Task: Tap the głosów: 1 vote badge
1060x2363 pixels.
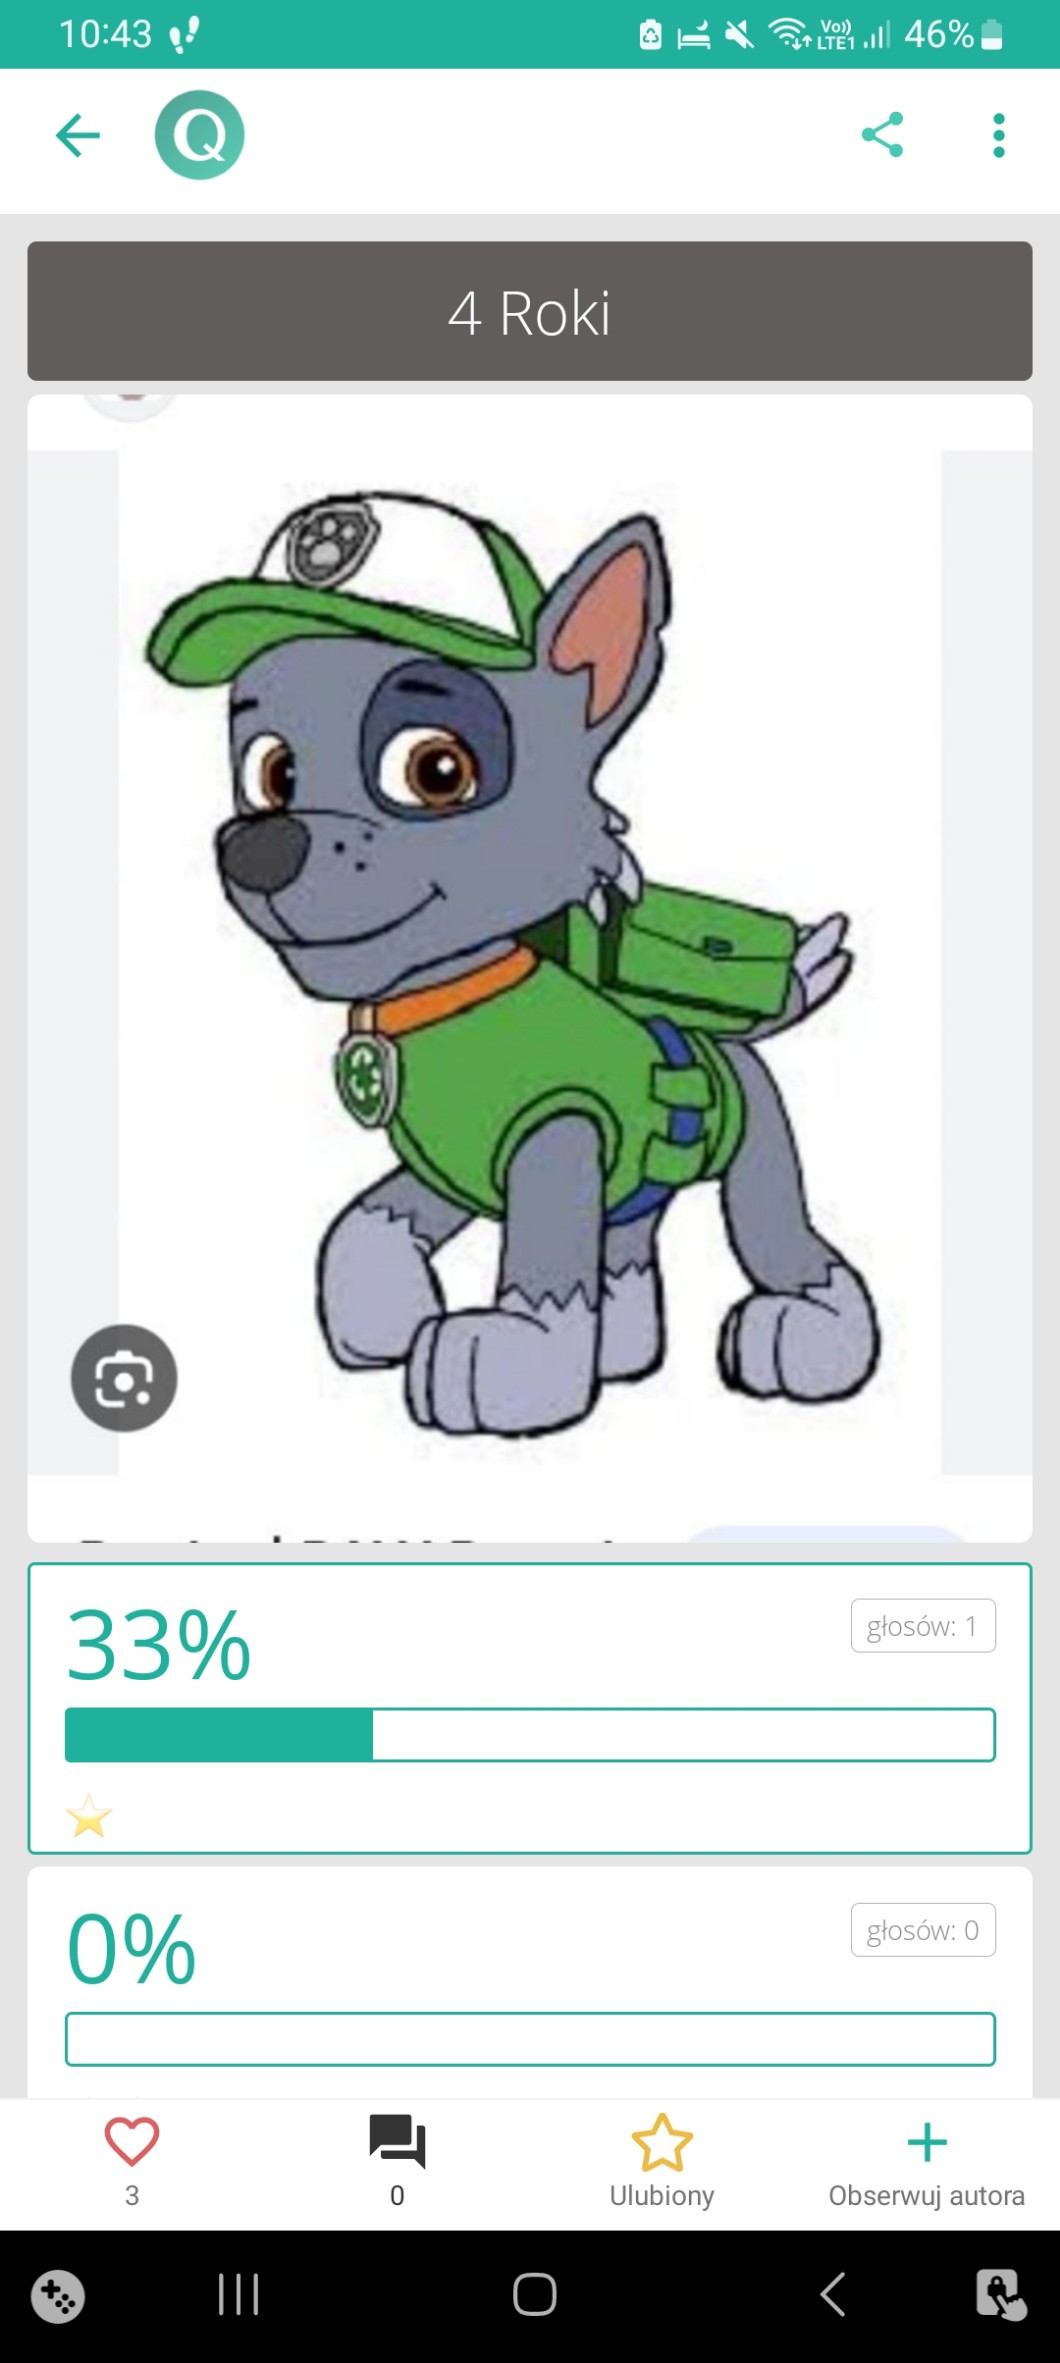Action: (x=923, y=1626)
